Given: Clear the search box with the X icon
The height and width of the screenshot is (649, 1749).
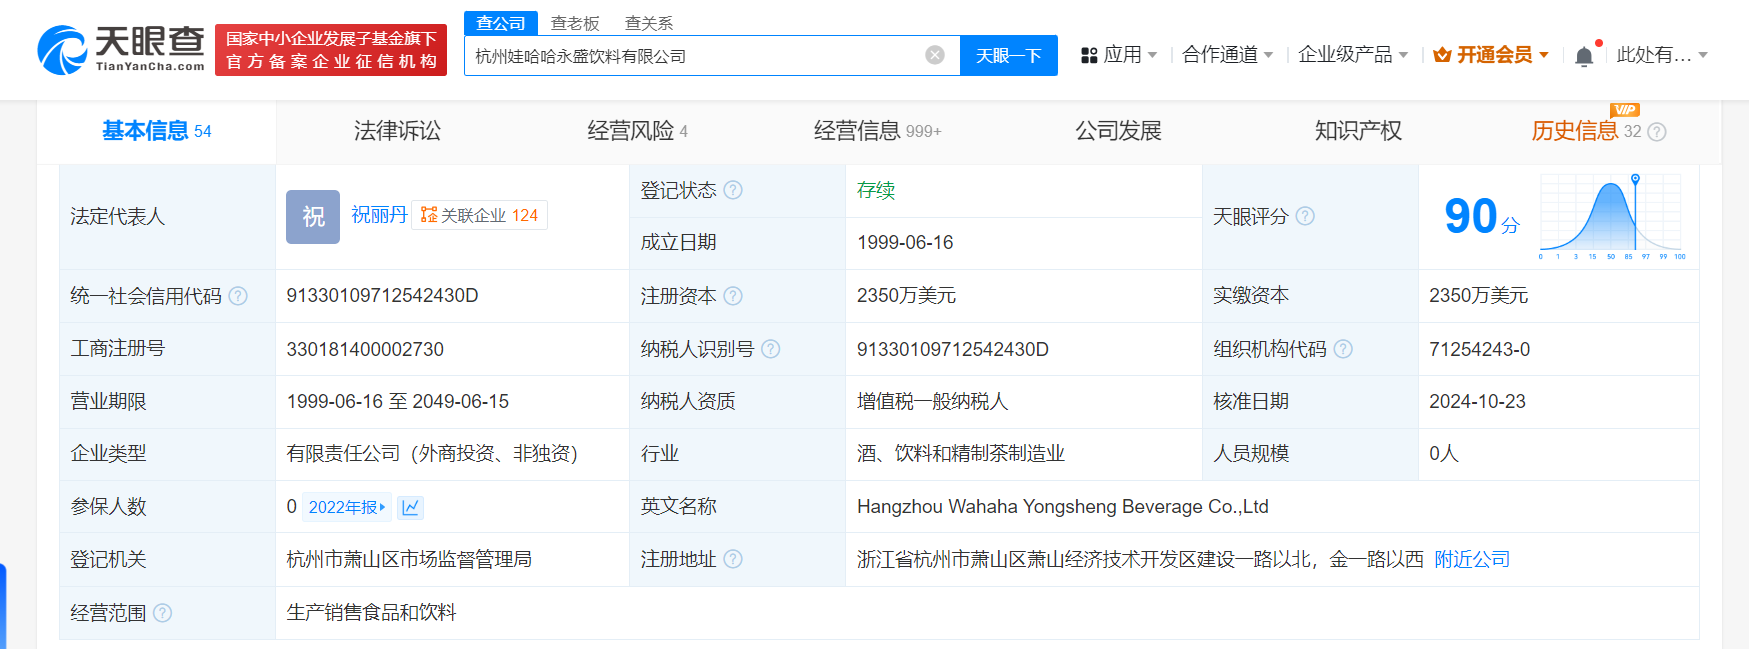Looking at the screenshot, I should click(x=935, y=55).
